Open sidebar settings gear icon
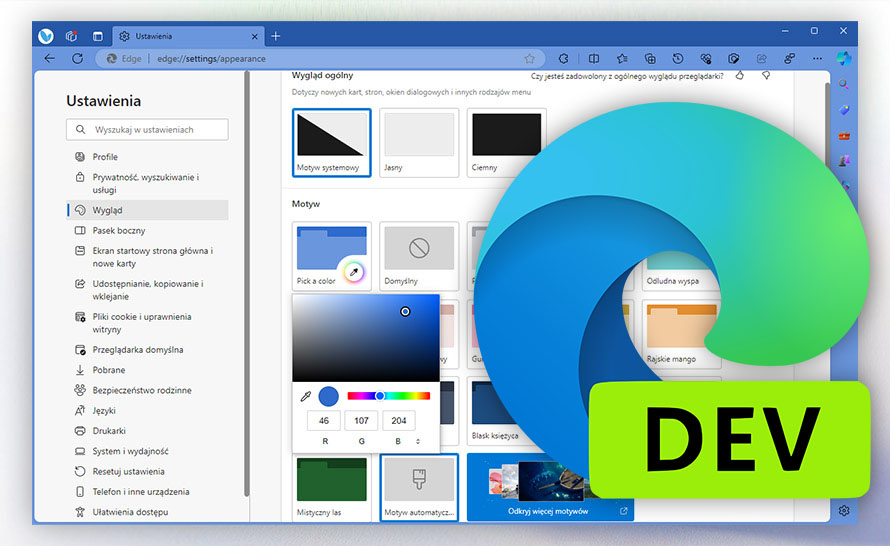Viewport: 890px width, 546px height. (844, 511)
